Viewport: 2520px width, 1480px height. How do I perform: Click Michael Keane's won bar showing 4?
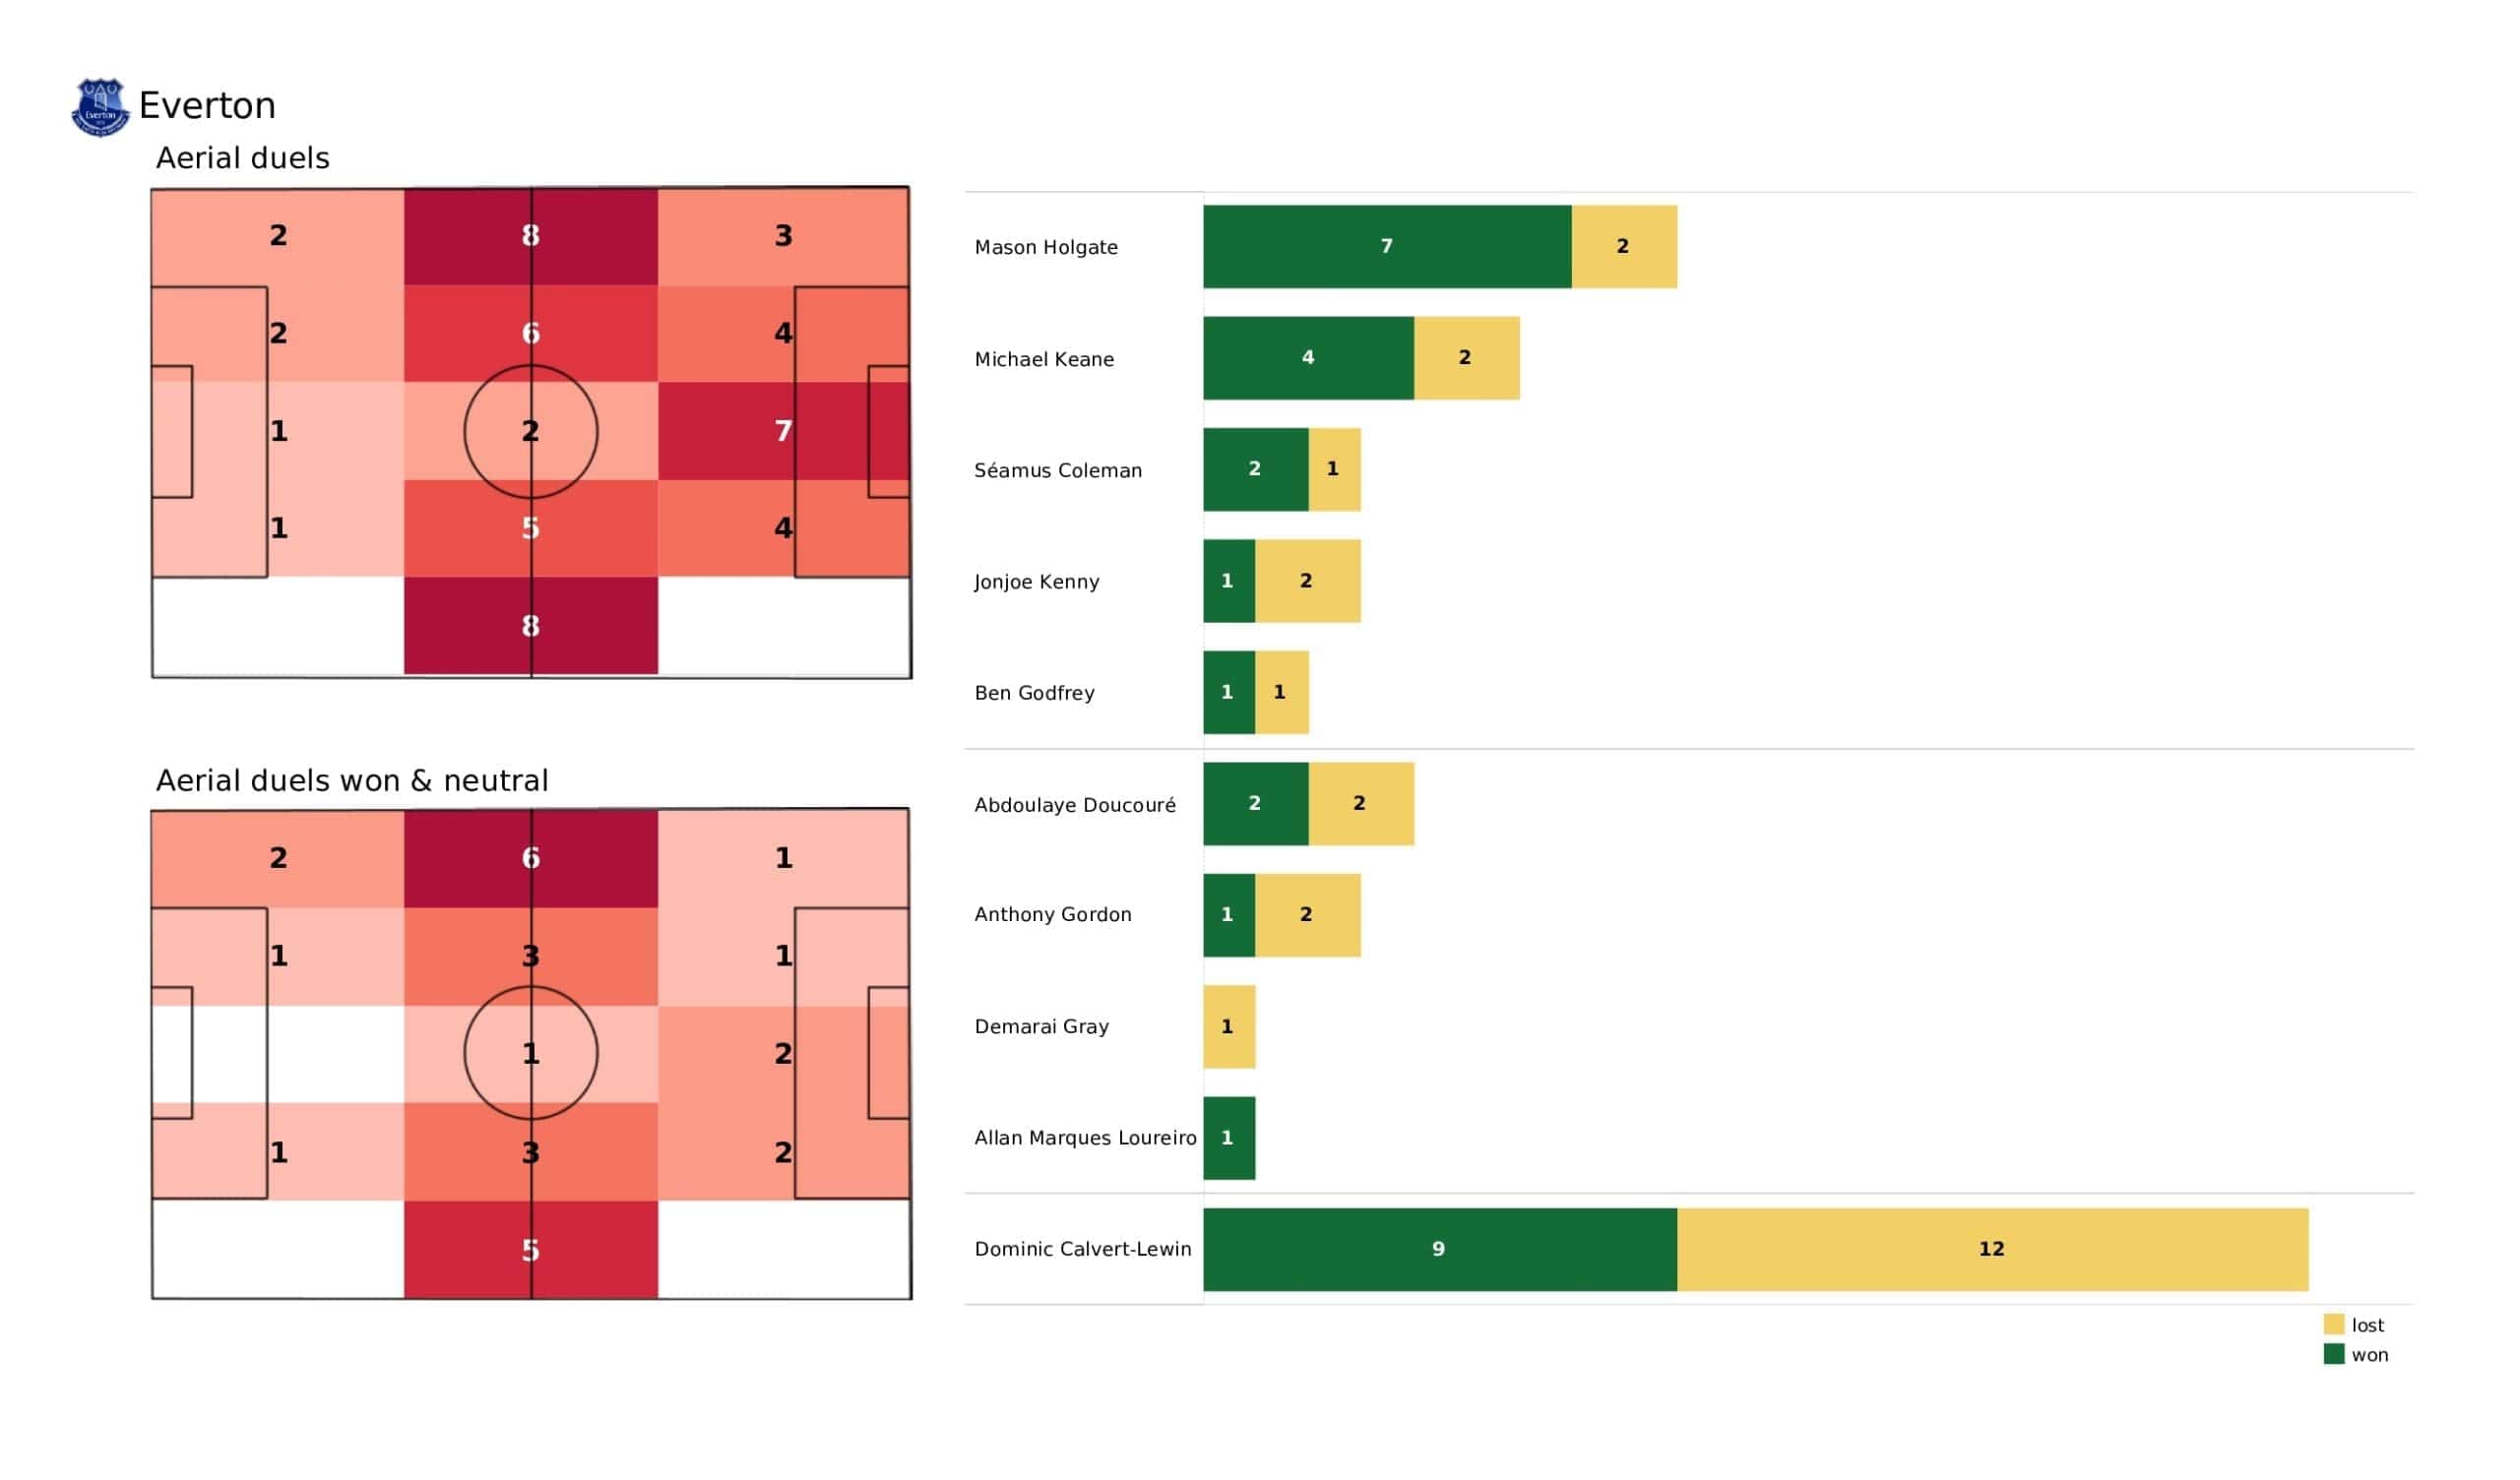point(1309,358)
